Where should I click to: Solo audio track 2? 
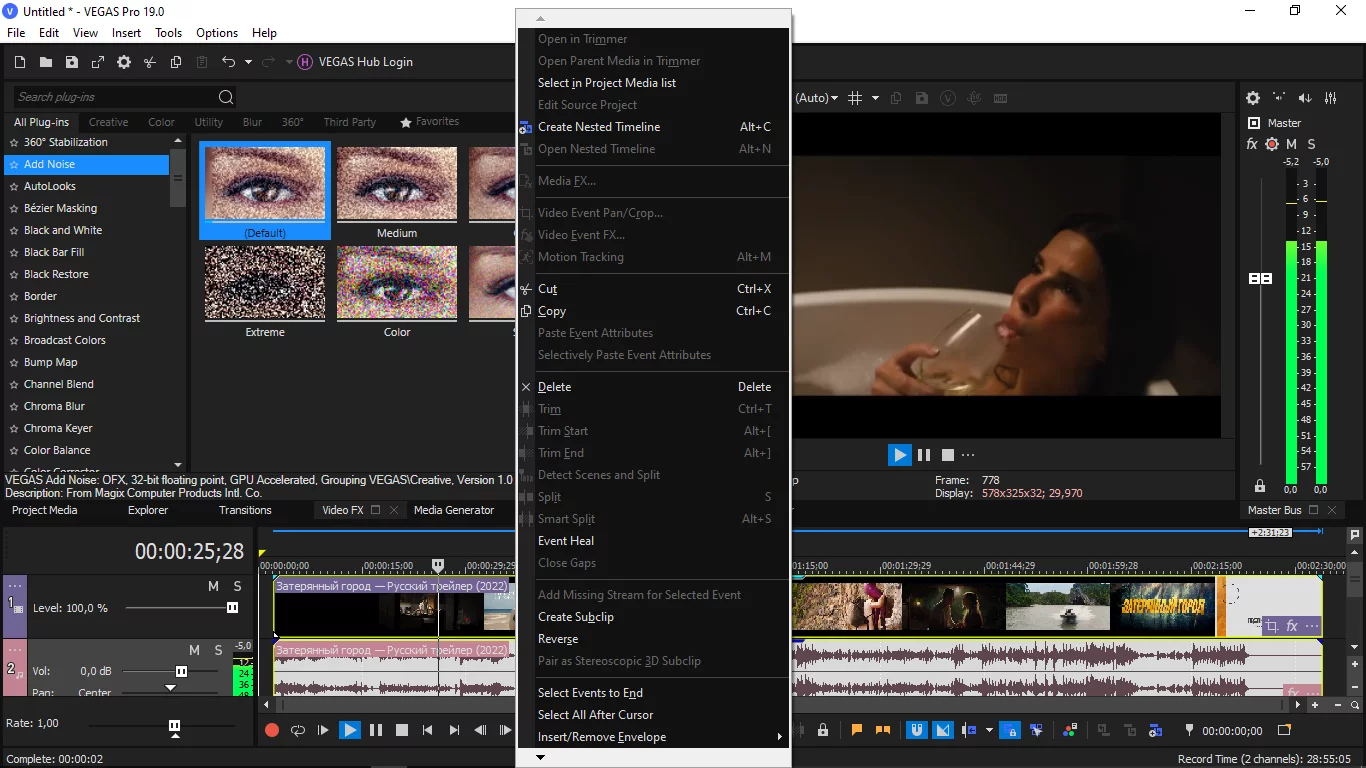pyautogui.click(x=218, y=650)
